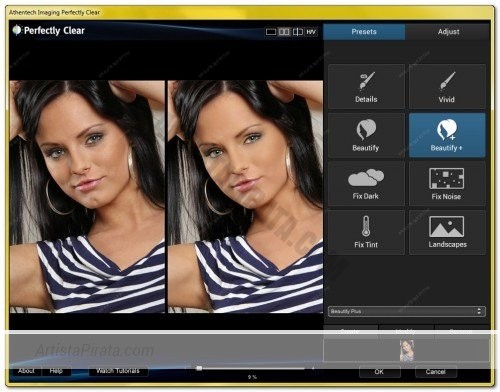Select the Beautify + preset

click(x=447, y=135)
